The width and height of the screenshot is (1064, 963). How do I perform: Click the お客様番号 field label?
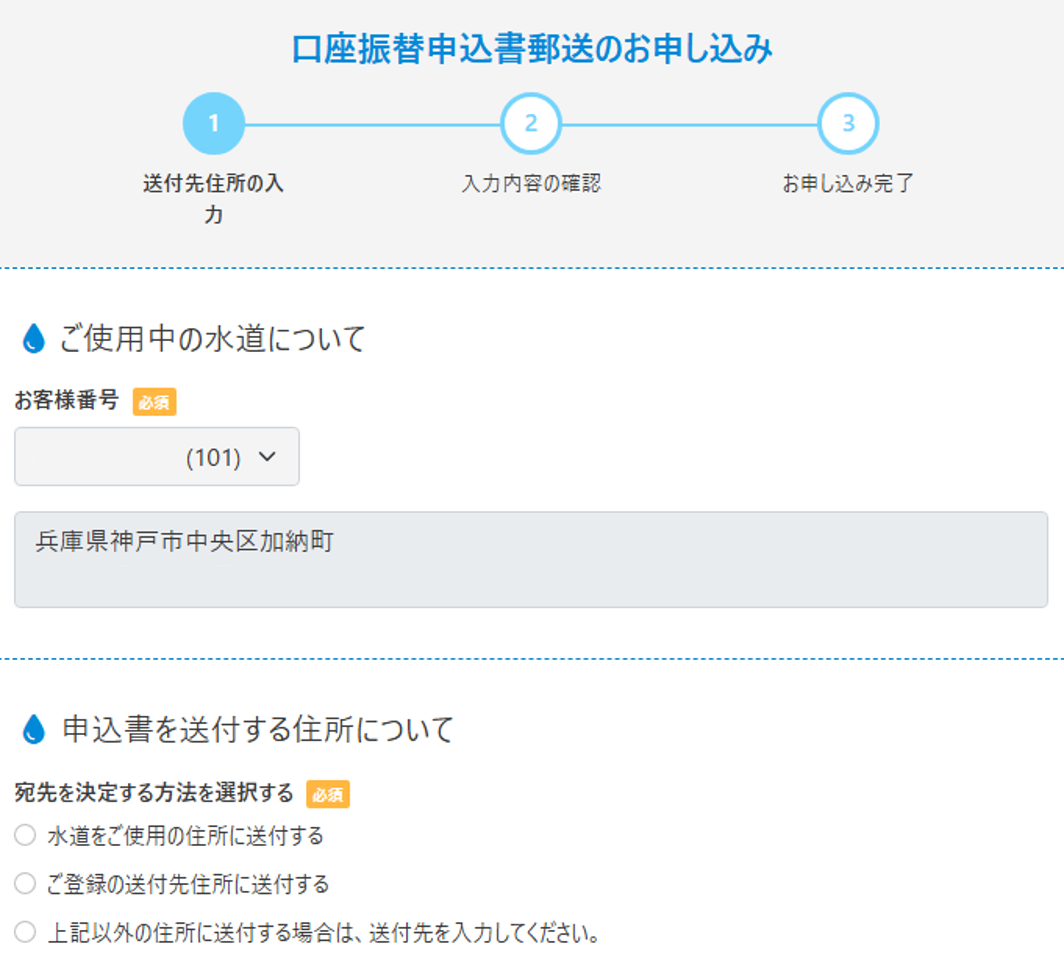67,402
